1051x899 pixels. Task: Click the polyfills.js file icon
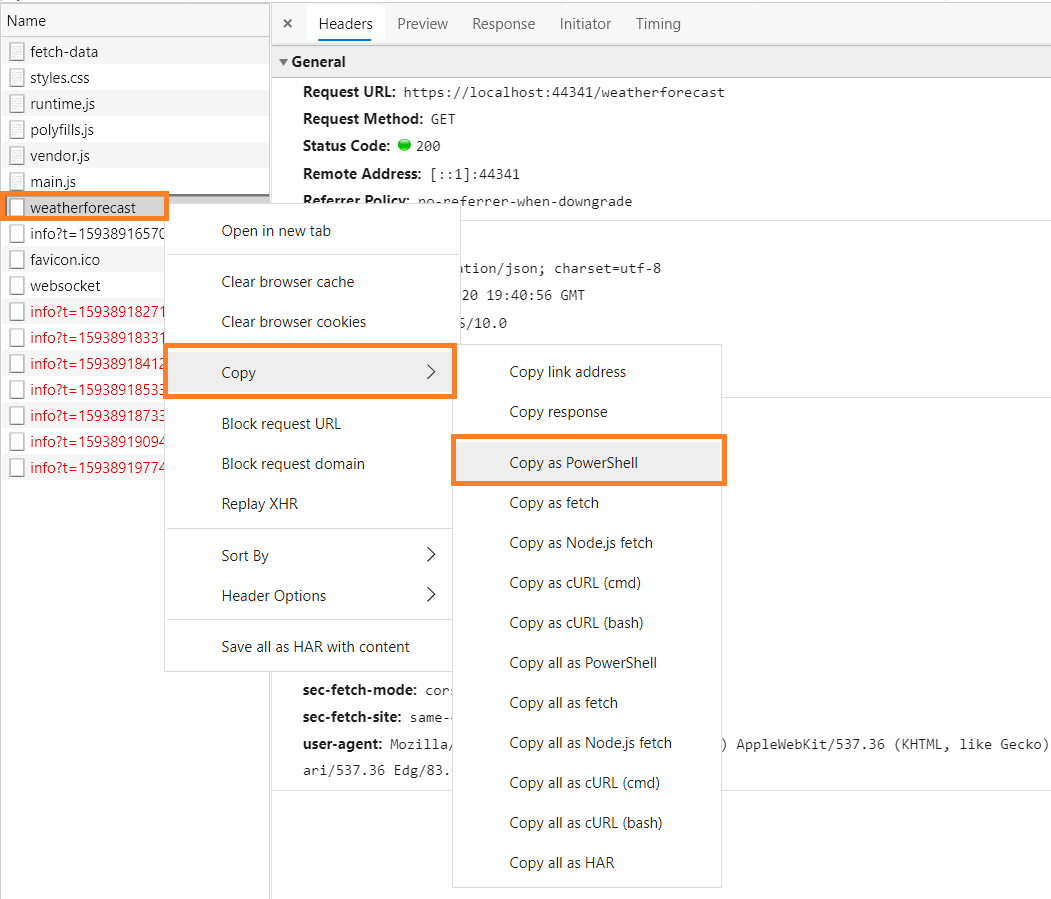[16, 129]
